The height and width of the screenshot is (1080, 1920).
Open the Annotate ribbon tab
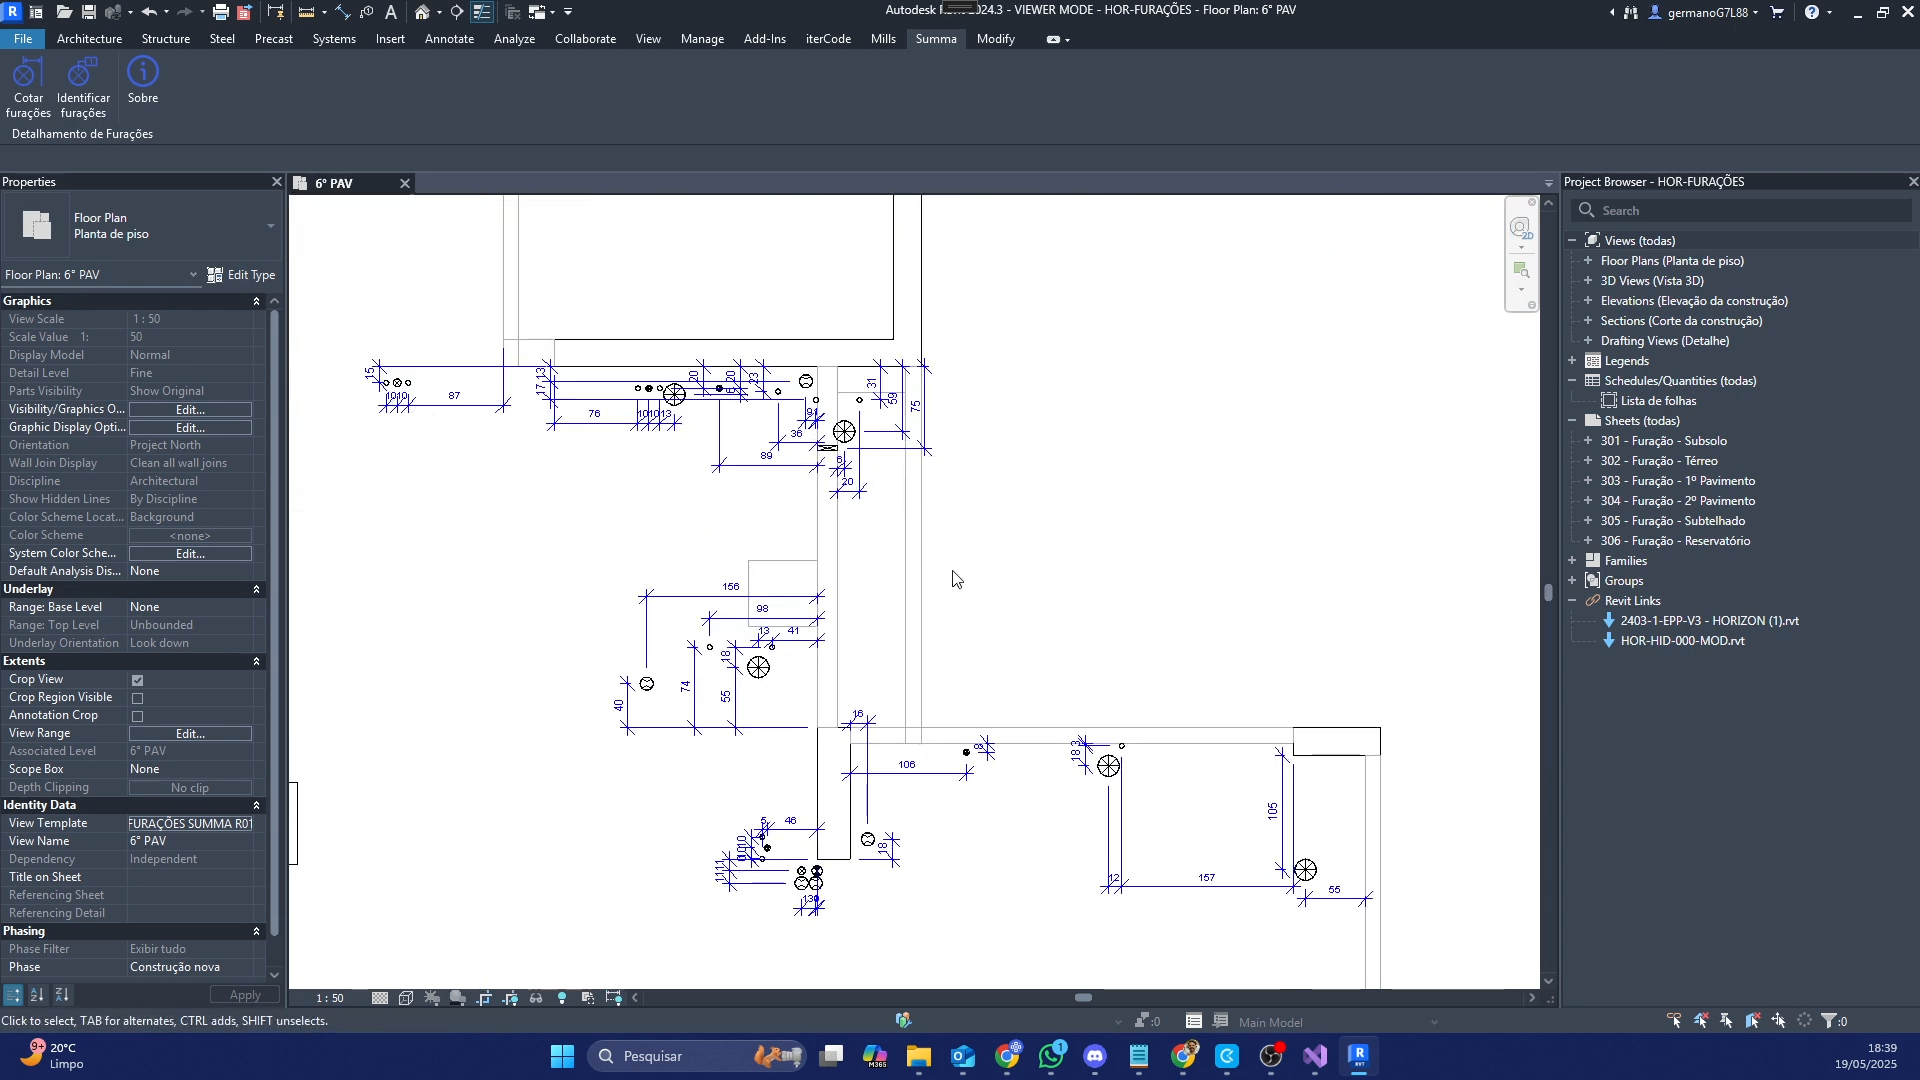coord(449,39)
